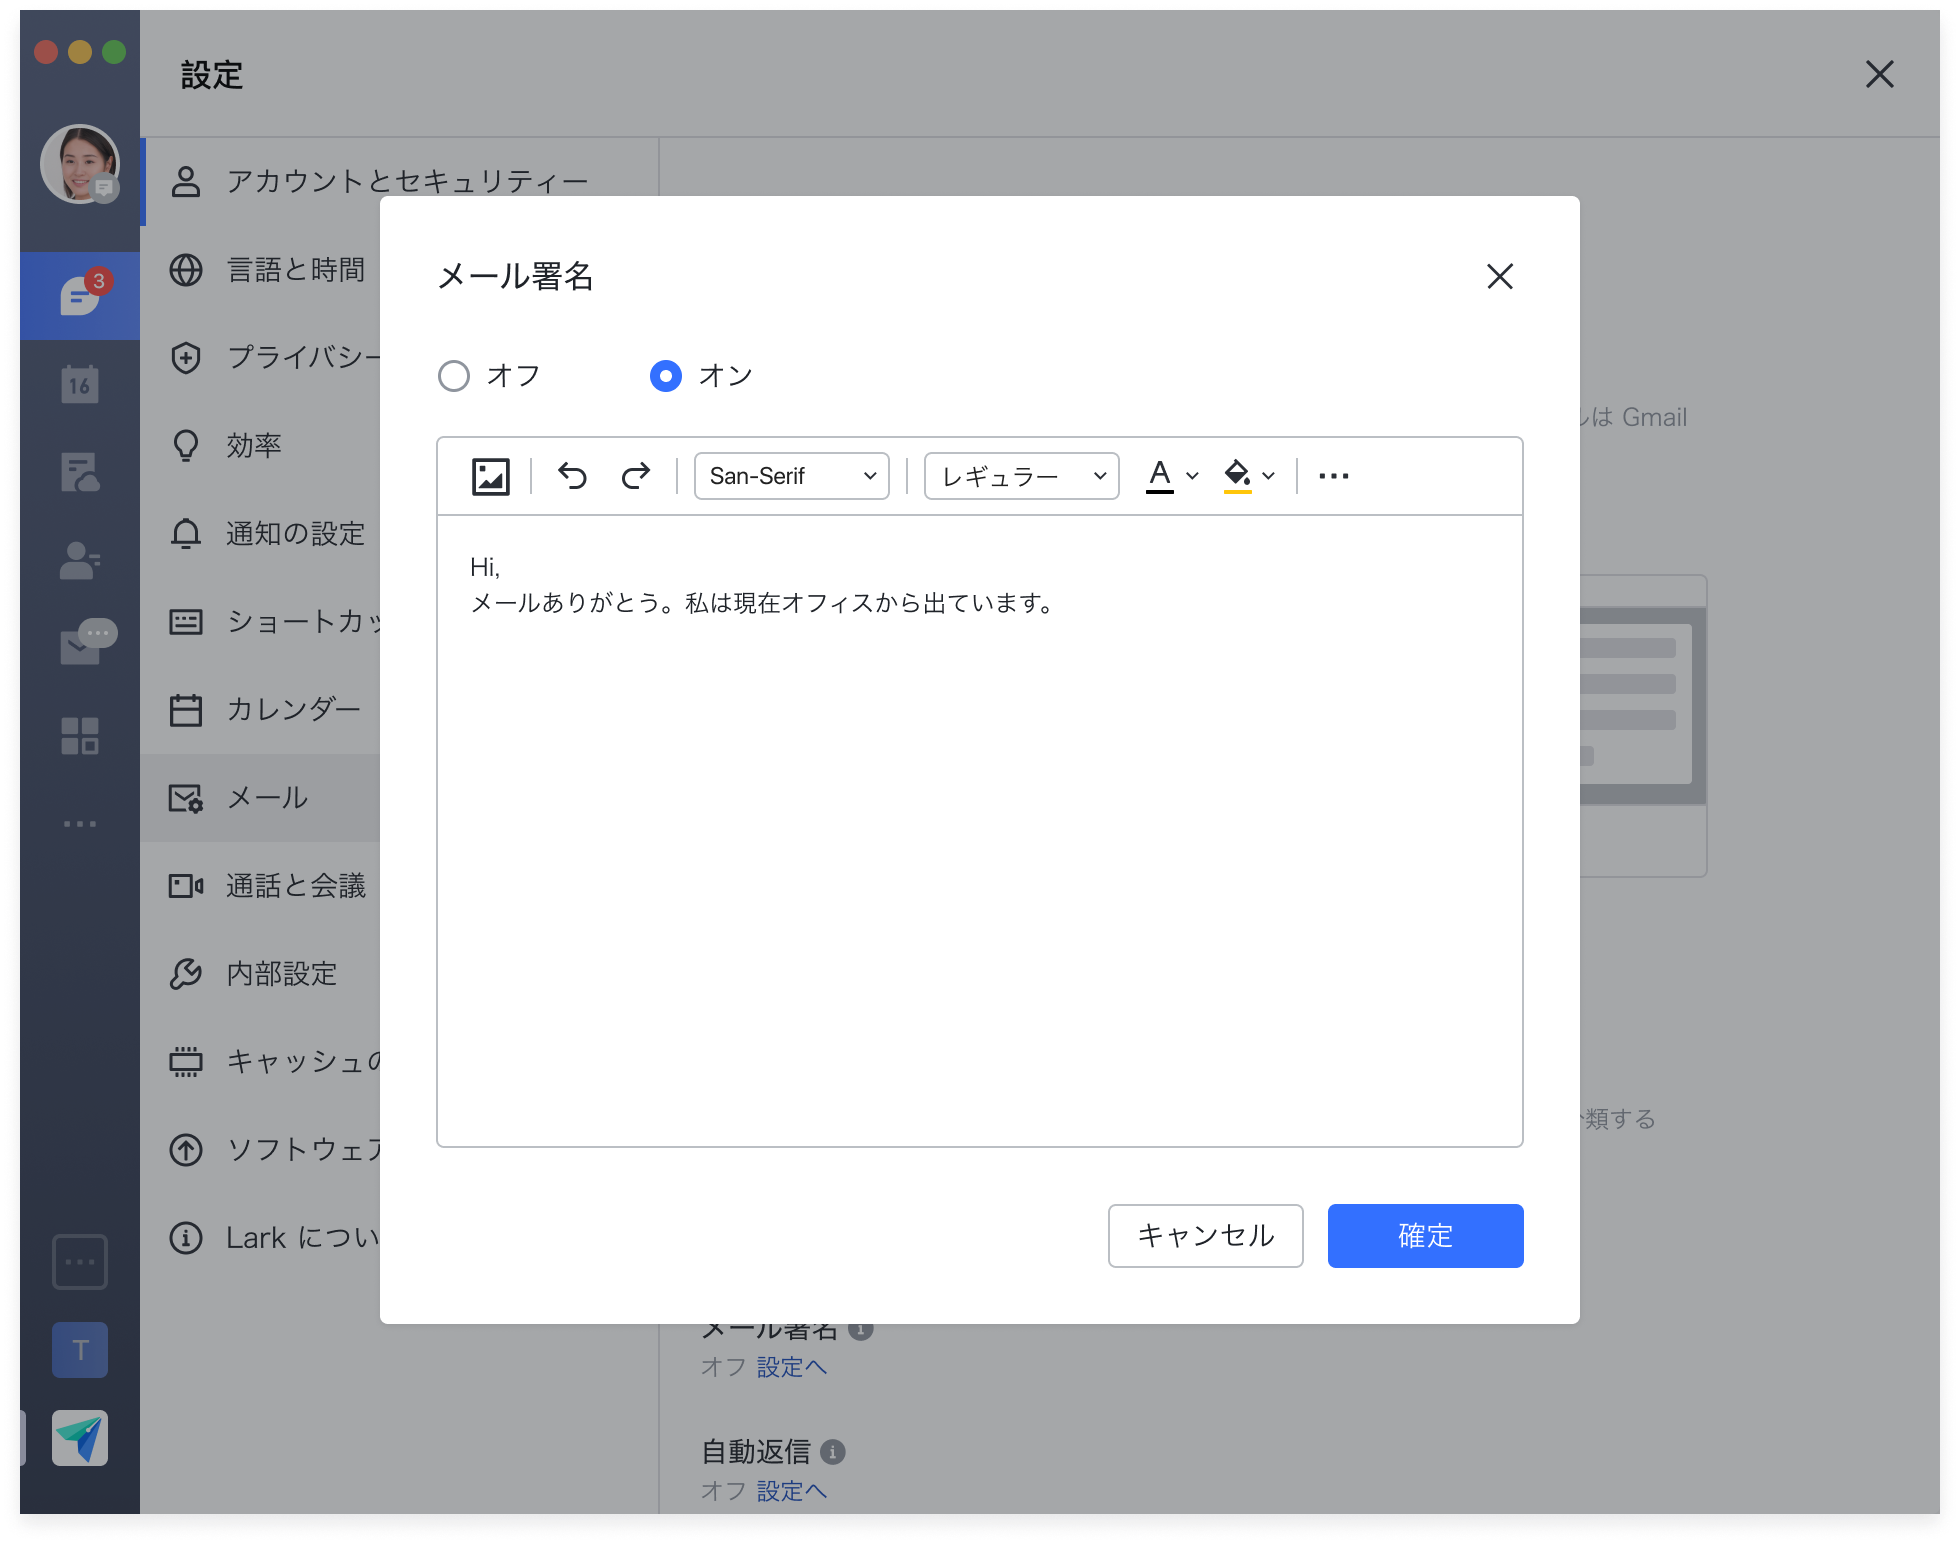The height and width of the screenshot is (1544, 1960).
Task: Expand the highlight fill color dropdown arrow
Action: (x=1269, y=476)
